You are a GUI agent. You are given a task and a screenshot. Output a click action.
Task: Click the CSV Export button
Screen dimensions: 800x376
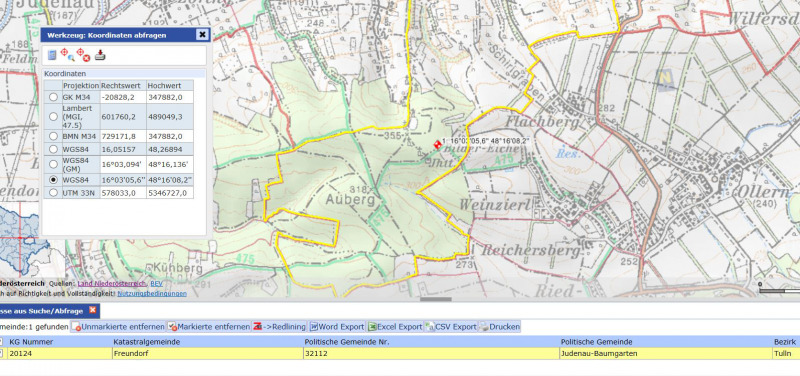click(x=451, y=327)
